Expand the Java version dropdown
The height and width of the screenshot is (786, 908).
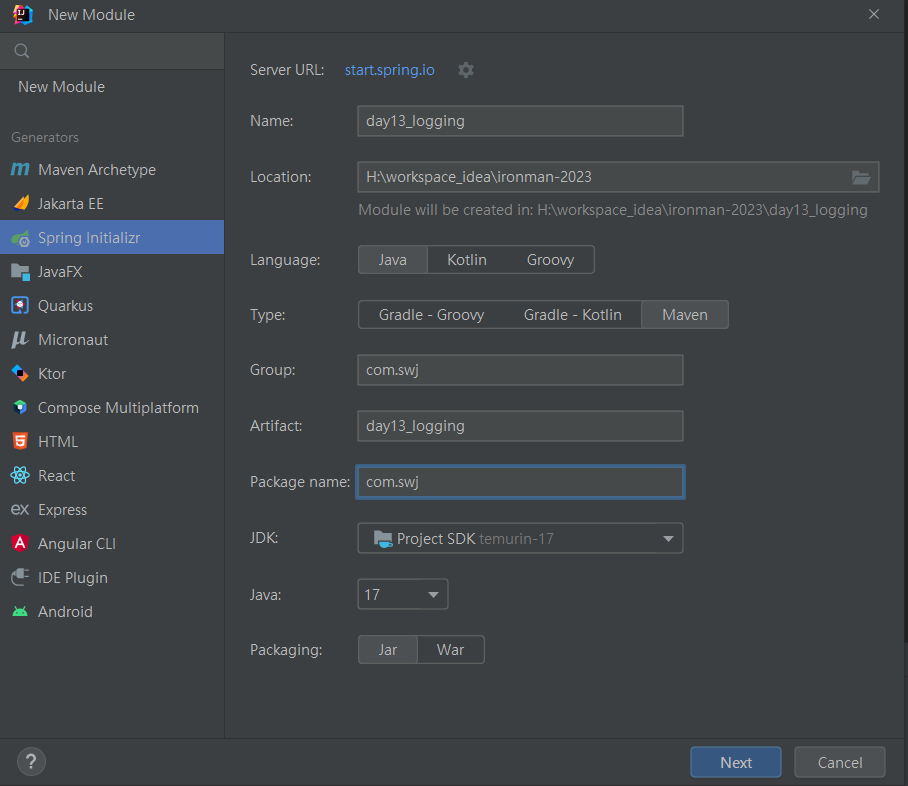[433, 595]
